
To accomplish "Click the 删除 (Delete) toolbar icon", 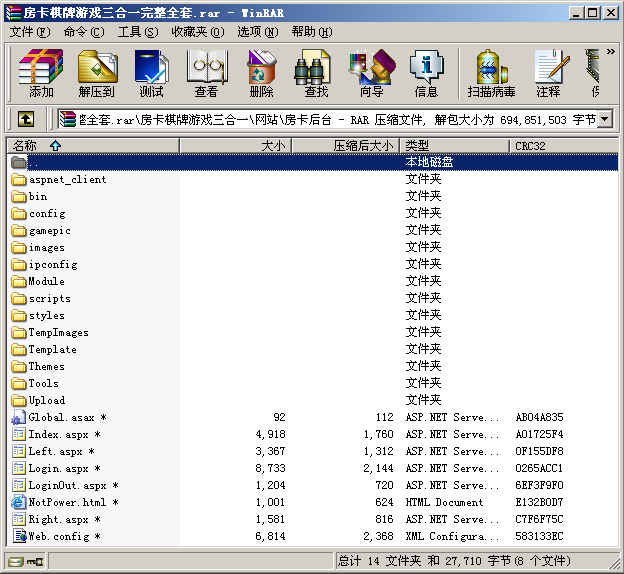I will click(261, 72).
